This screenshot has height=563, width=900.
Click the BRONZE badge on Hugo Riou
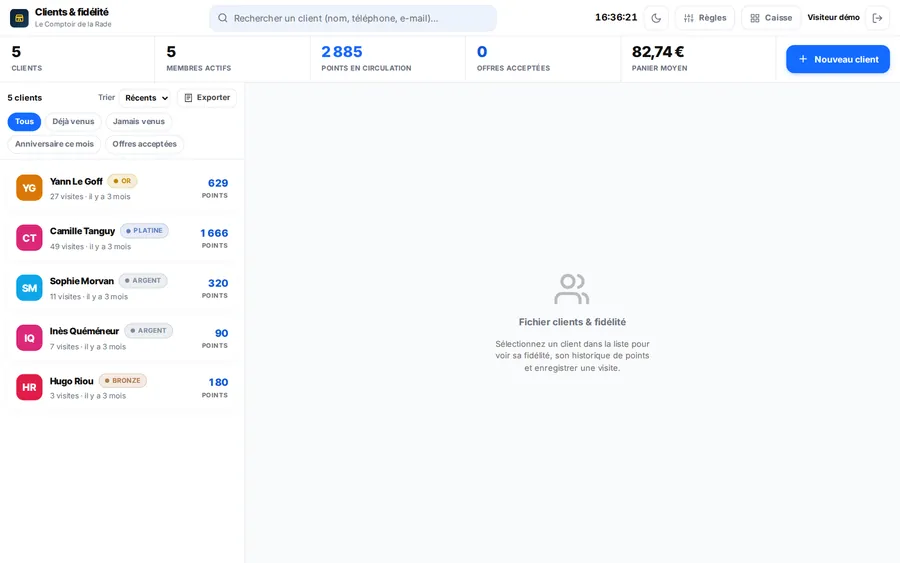pyautogui.click(x=123, y=380)
